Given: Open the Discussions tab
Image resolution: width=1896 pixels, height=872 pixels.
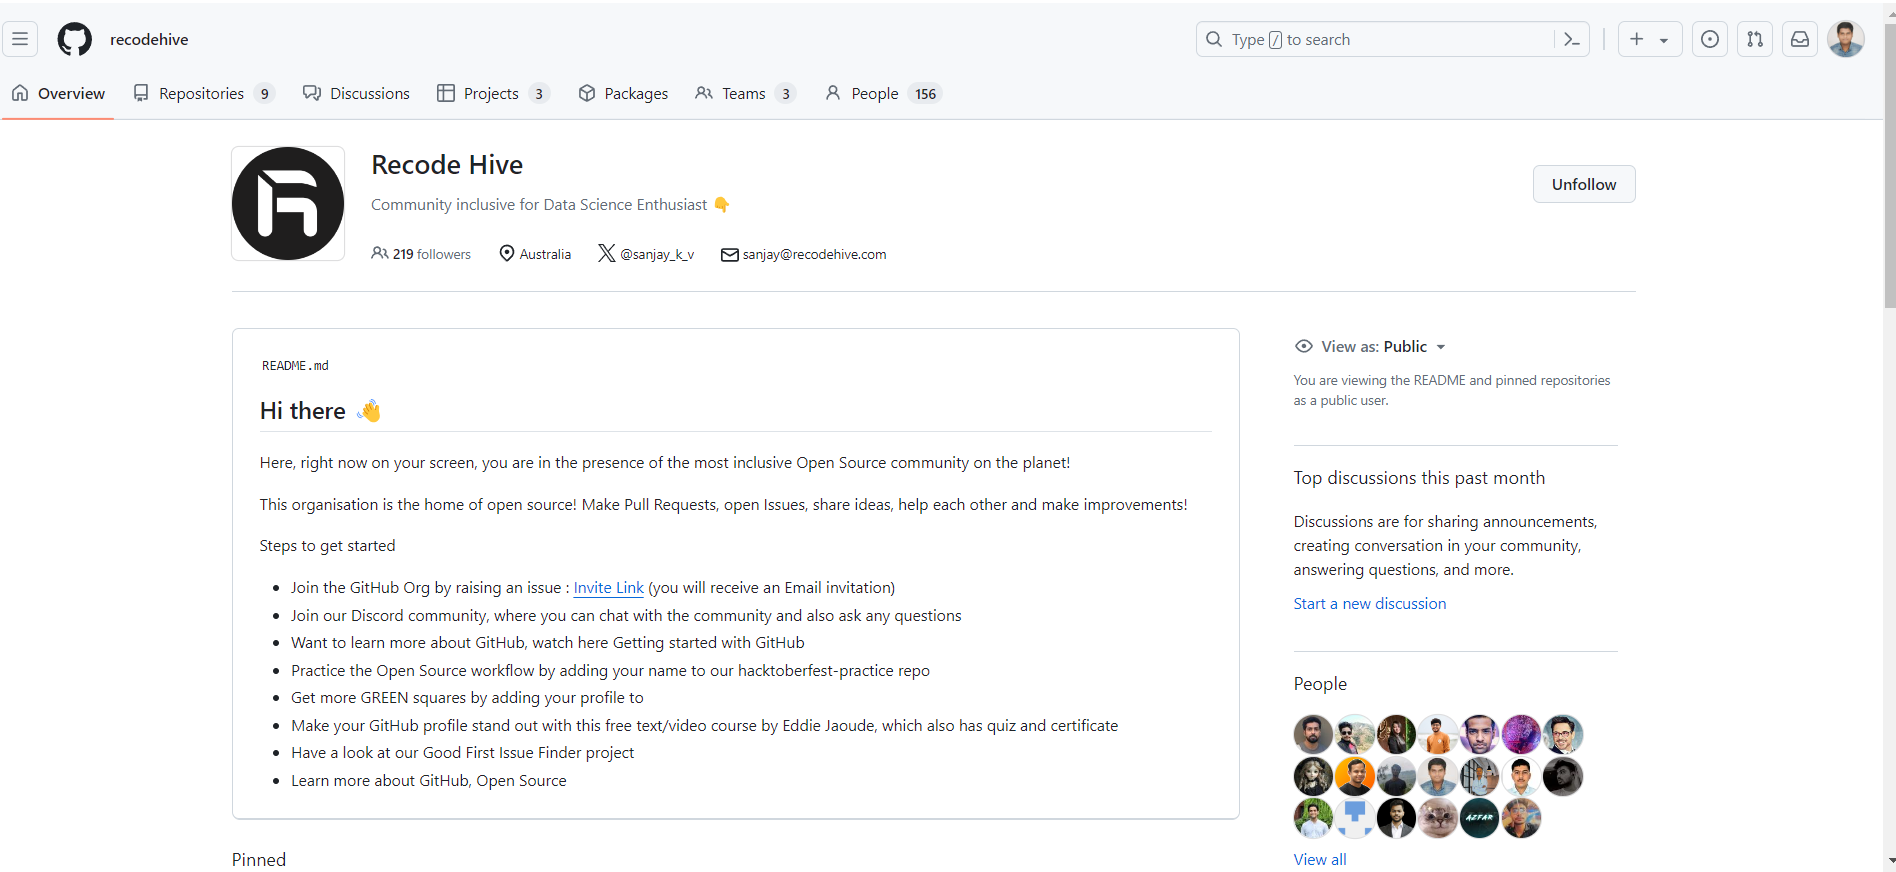Looking at the screenshot, I should point(356,93).
